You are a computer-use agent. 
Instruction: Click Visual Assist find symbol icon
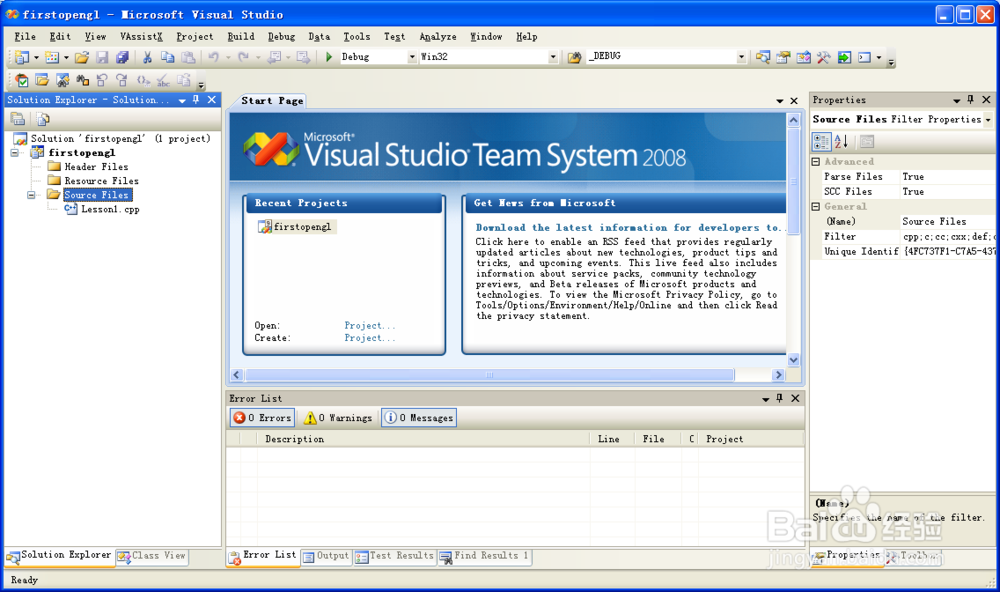62,80
